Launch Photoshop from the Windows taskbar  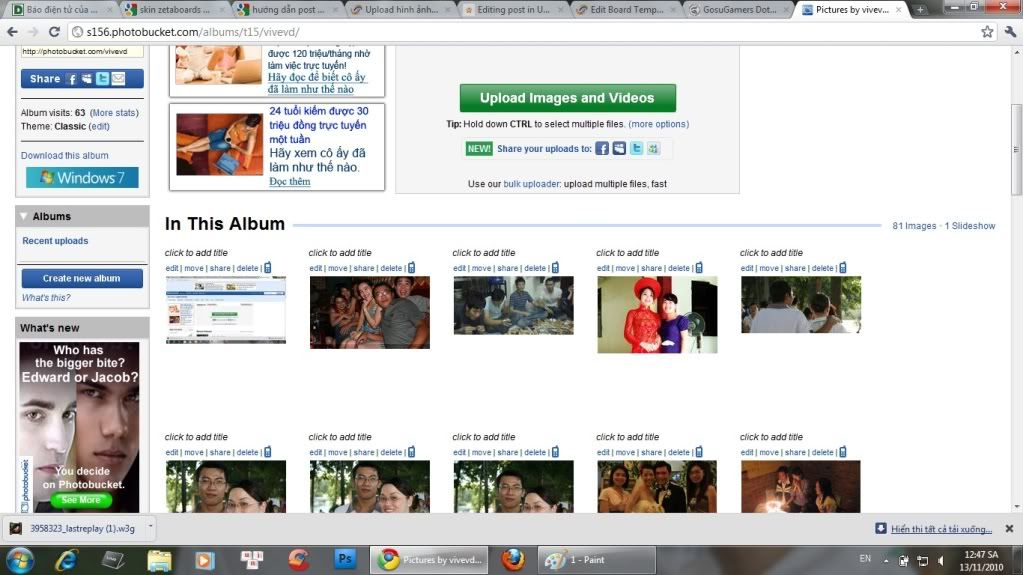[x=345, y=559]
